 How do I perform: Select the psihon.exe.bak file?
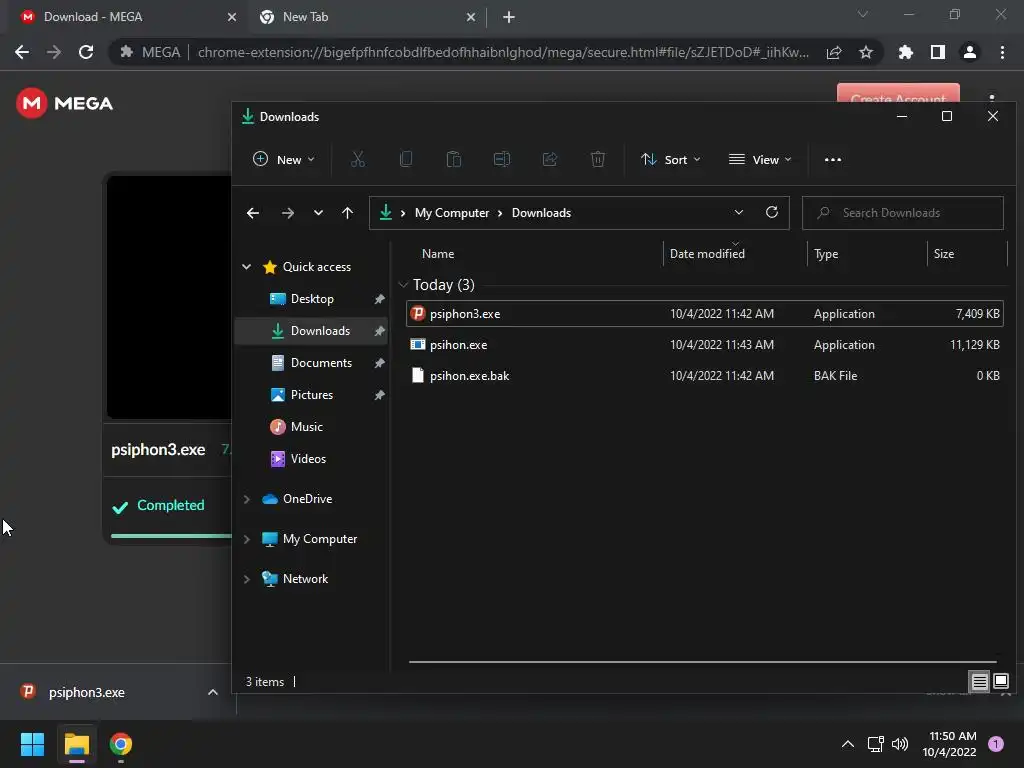[x=705, y=376]
